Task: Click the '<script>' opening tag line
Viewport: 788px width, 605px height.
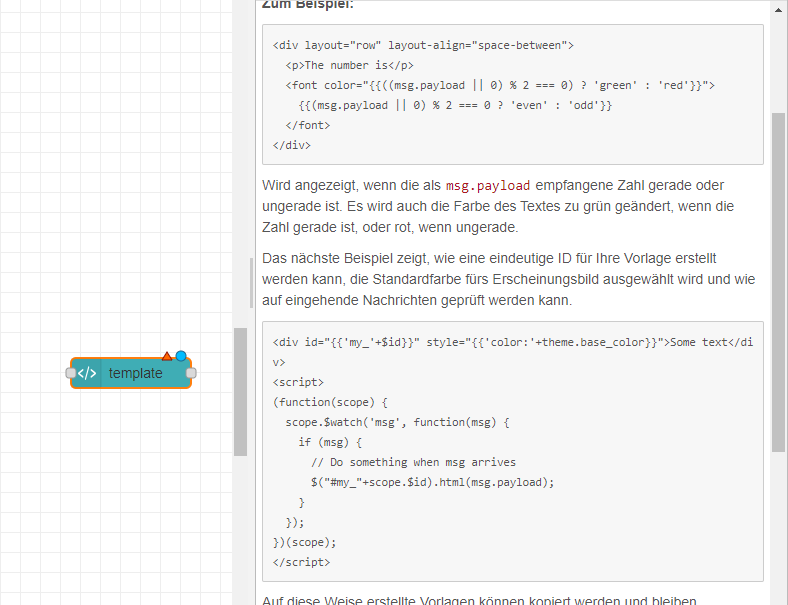Action: coord(298,382)
